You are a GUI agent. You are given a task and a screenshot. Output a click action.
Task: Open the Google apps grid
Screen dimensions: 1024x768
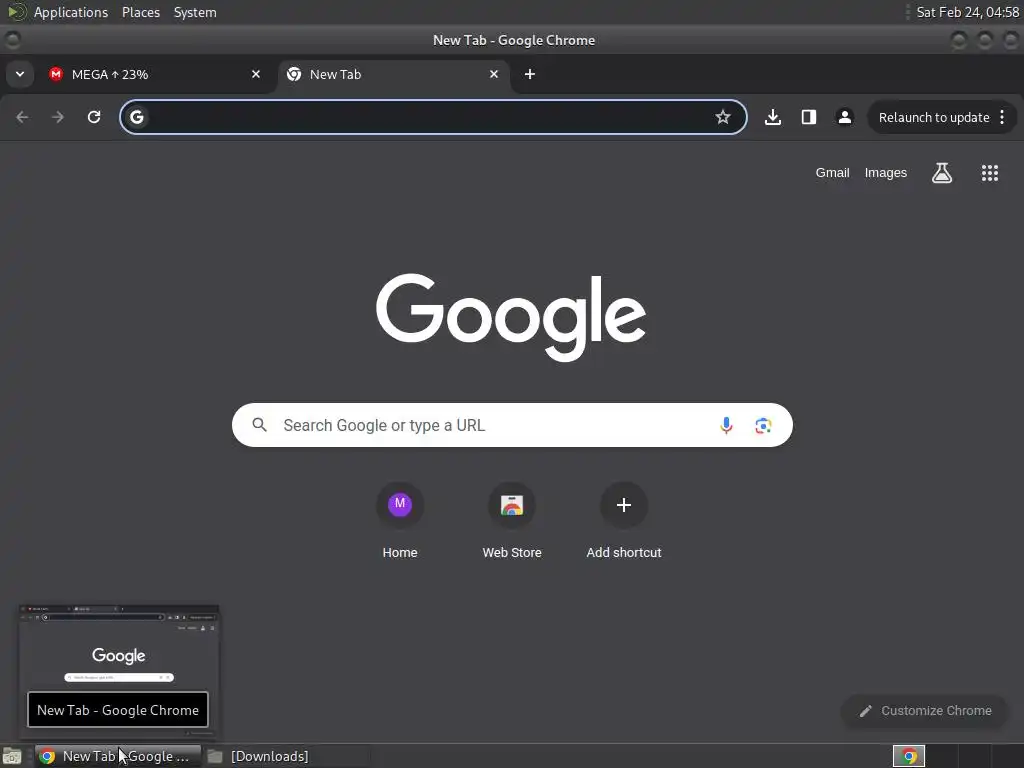pos(989,173)
